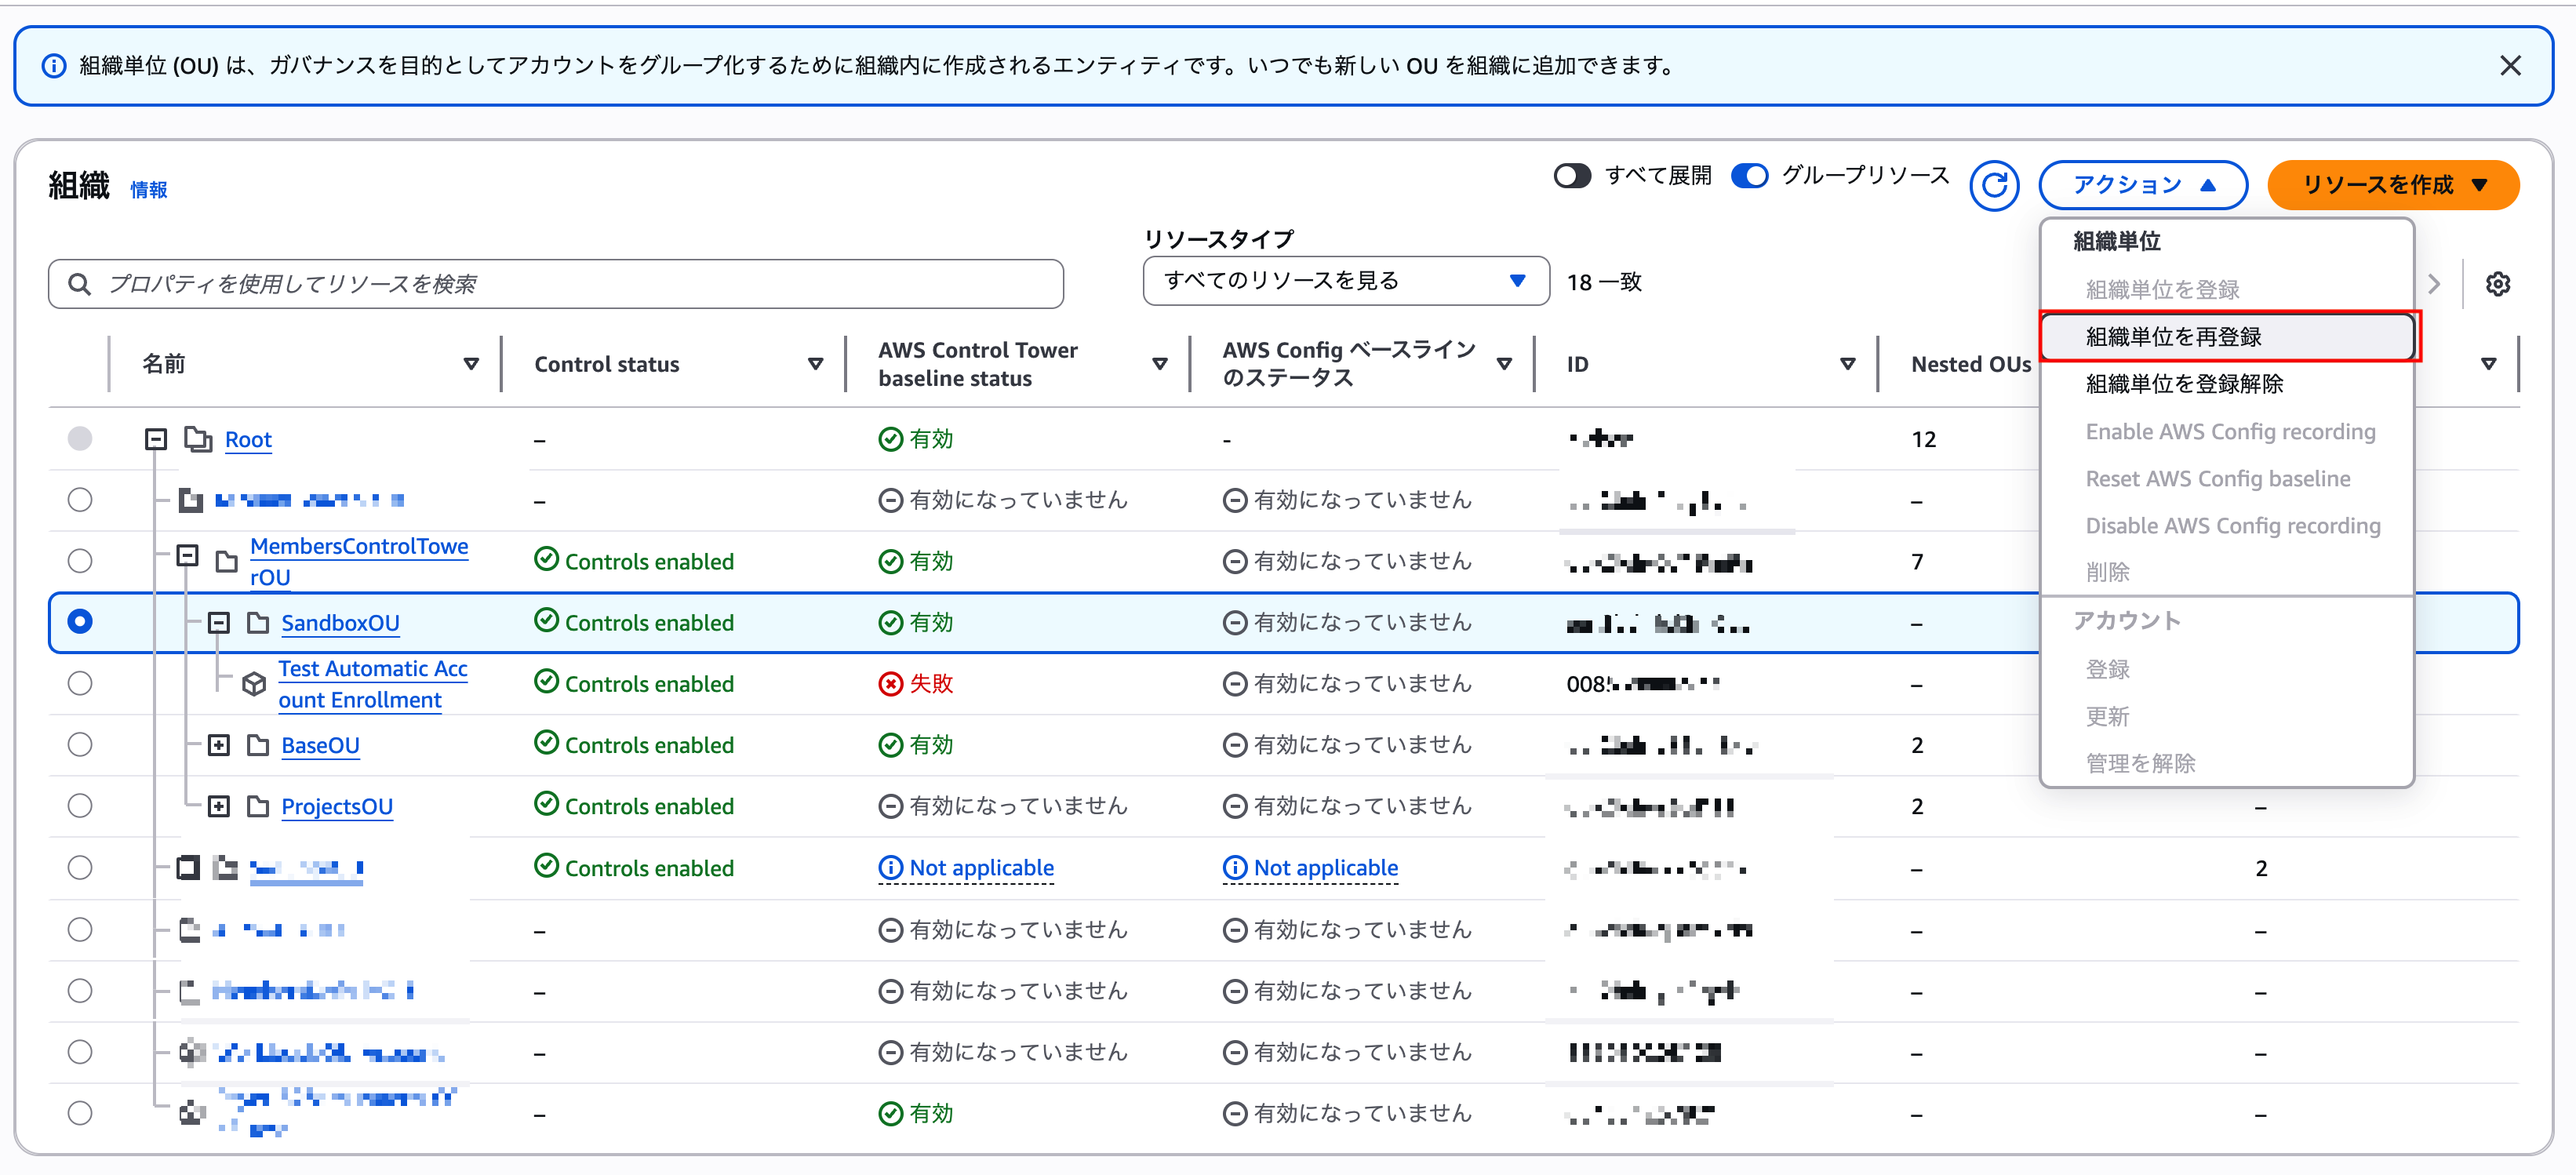Open the すべてのリソースを見る dropdown
The image size is (2576, 1175).
pyautogui.click(x=1346, y=281)
